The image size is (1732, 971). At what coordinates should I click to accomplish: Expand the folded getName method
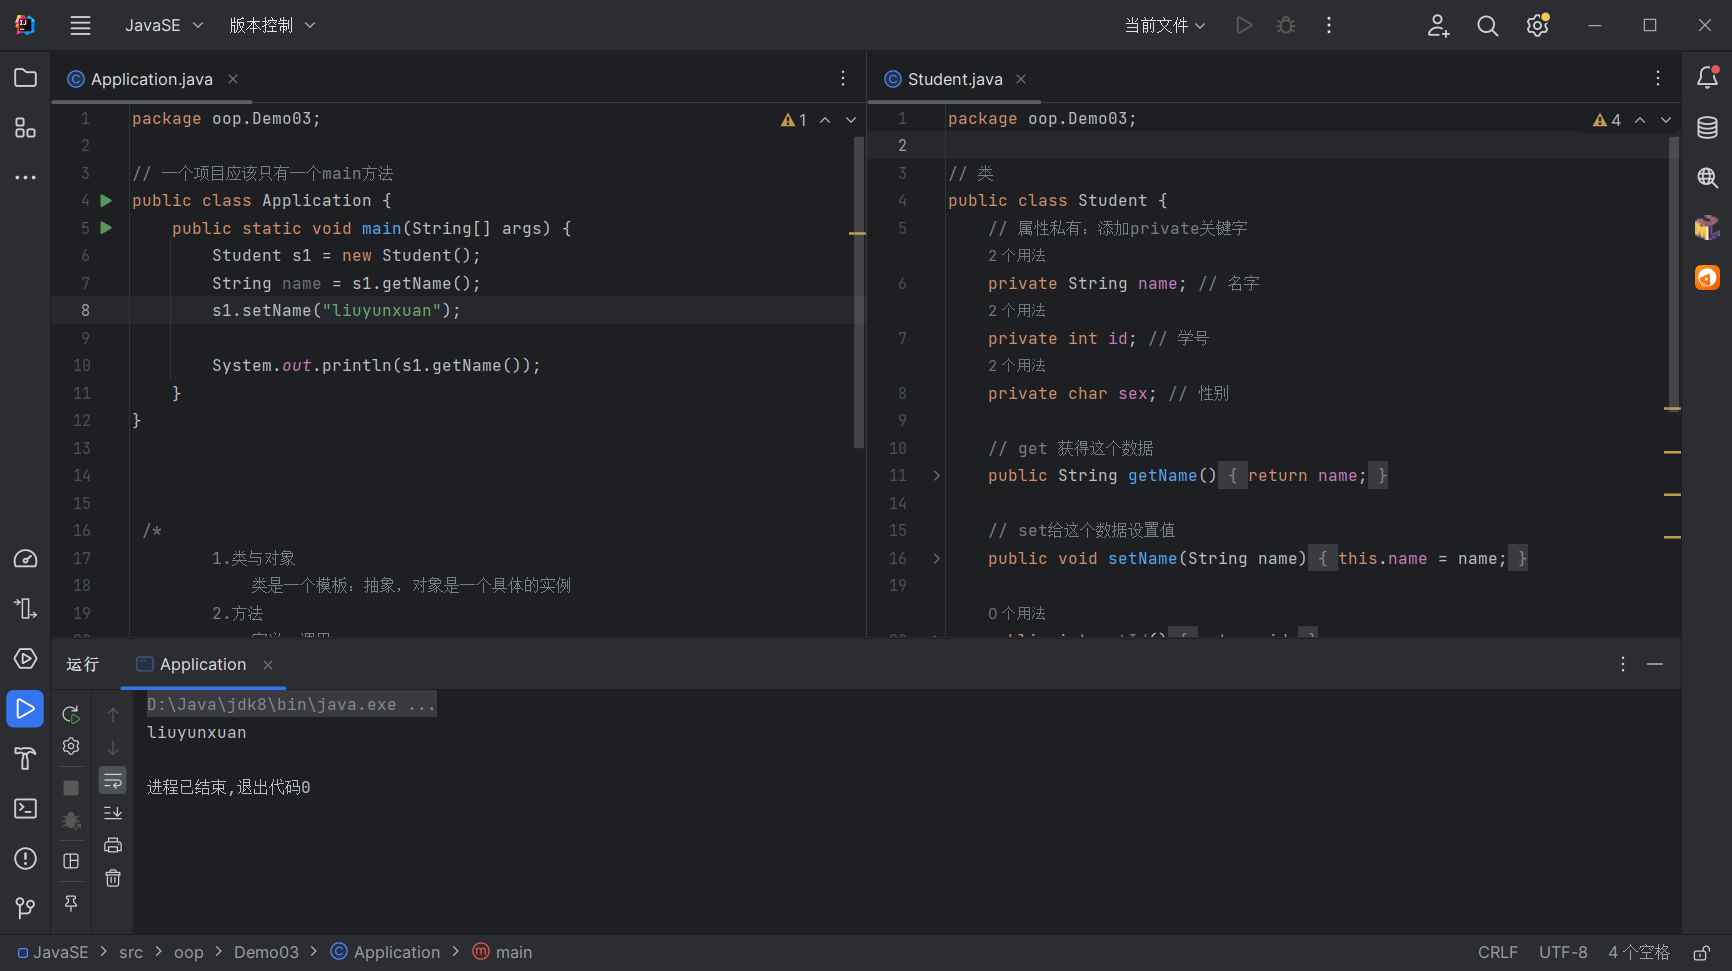936,476
